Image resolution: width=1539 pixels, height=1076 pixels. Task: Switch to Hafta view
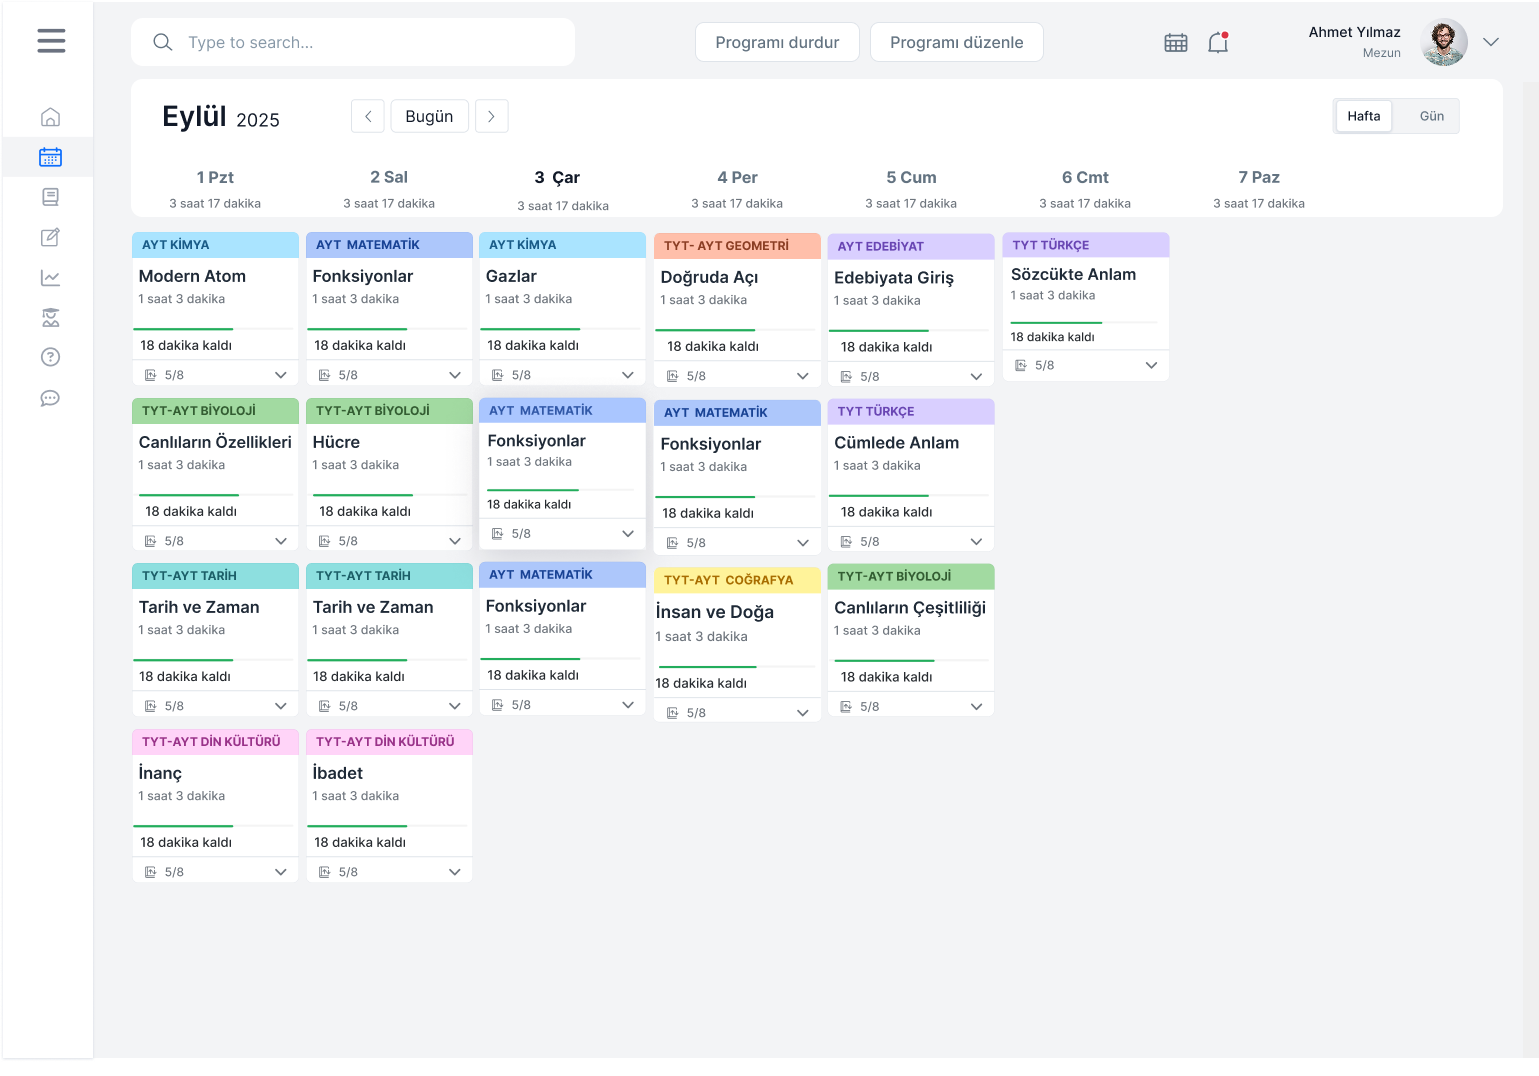coord(1363,116)
